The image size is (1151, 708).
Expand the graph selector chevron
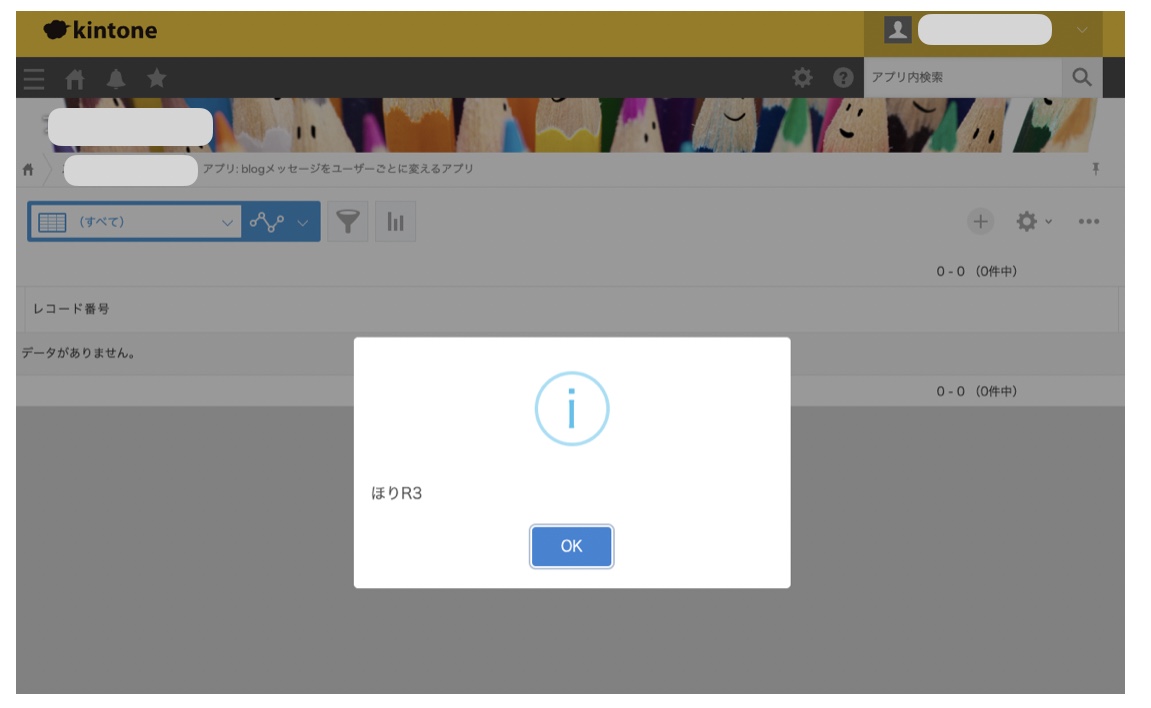click(x=302, y=222)
